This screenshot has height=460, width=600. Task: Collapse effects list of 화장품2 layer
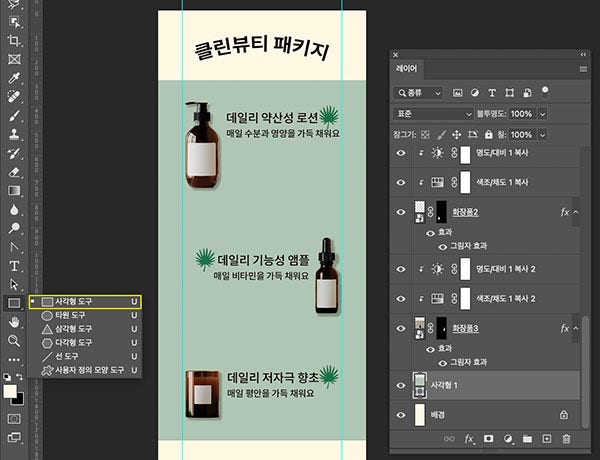[576, 212]
